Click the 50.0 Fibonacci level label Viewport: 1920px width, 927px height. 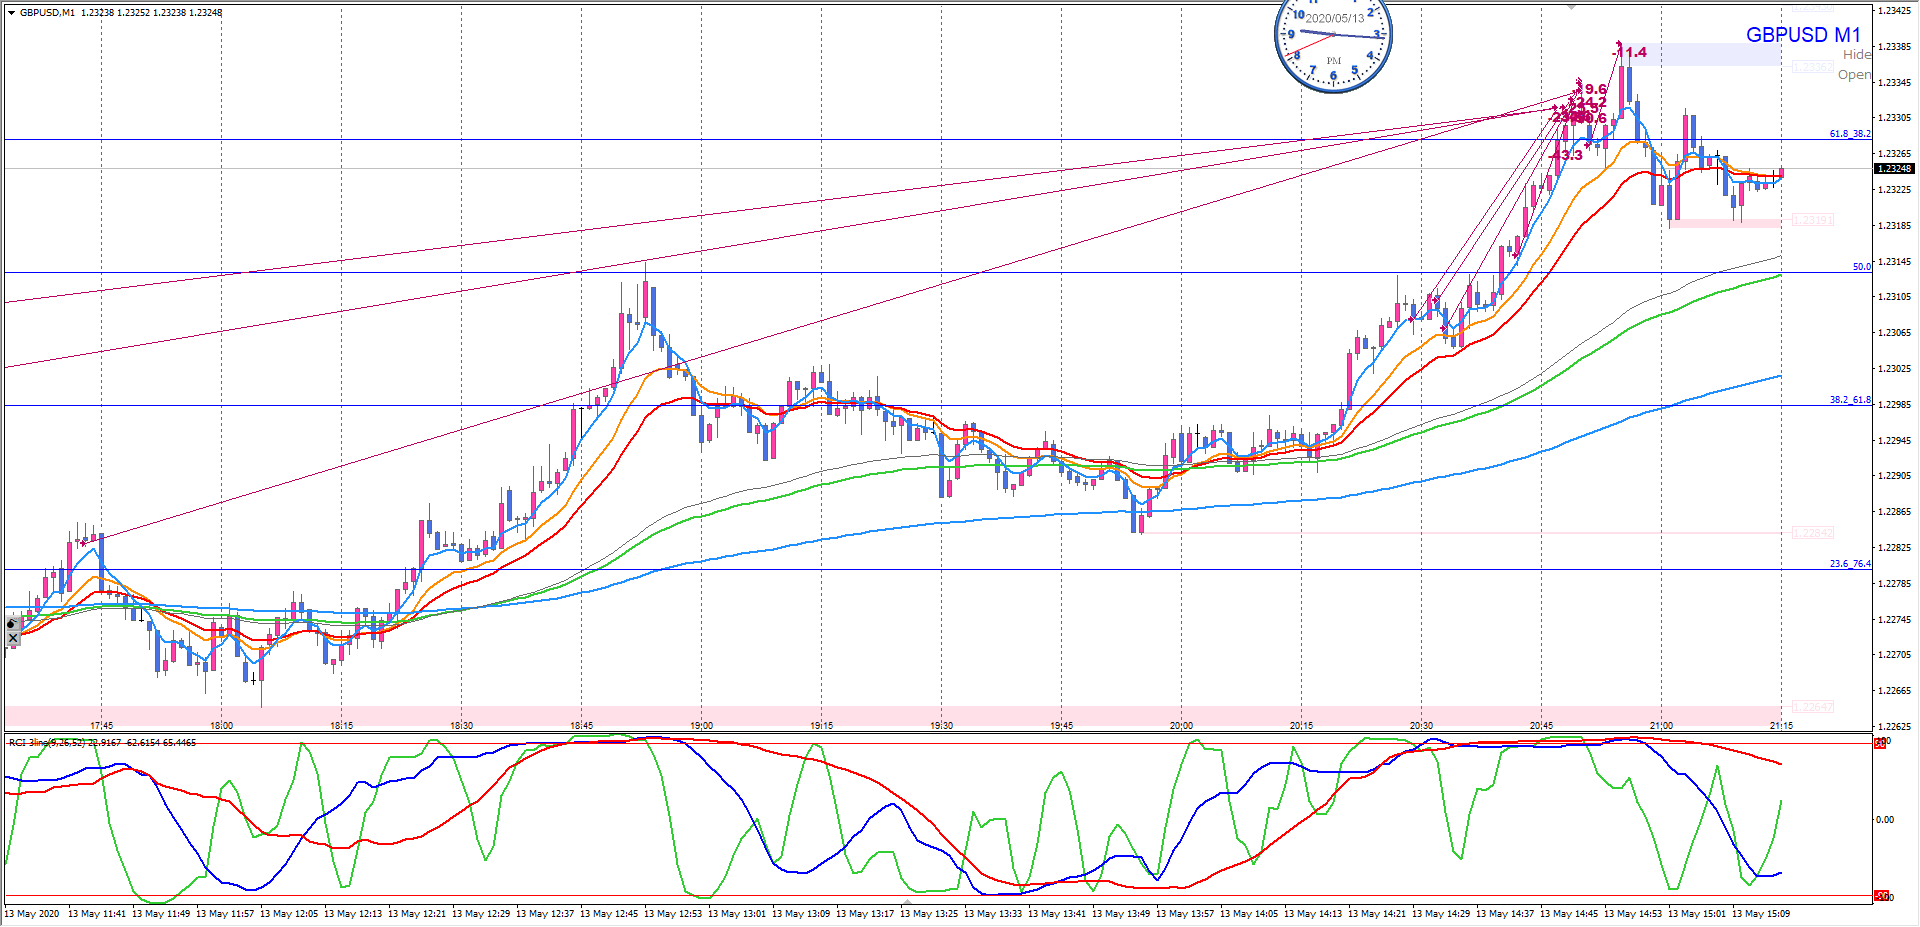[x=1861, y=267]
